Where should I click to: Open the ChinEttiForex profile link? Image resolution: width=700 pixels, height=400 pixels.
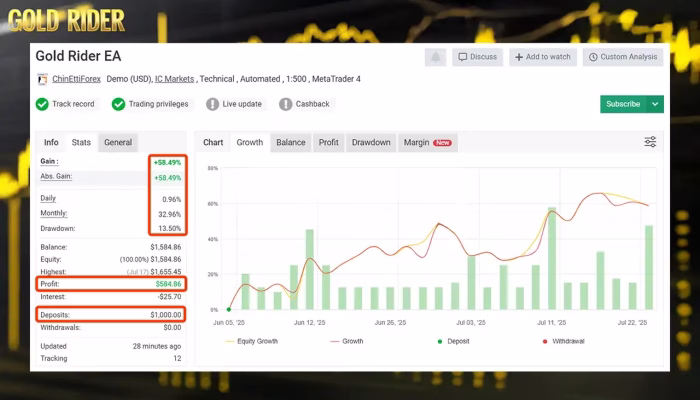pyautogui.click(x=76, y=79)
